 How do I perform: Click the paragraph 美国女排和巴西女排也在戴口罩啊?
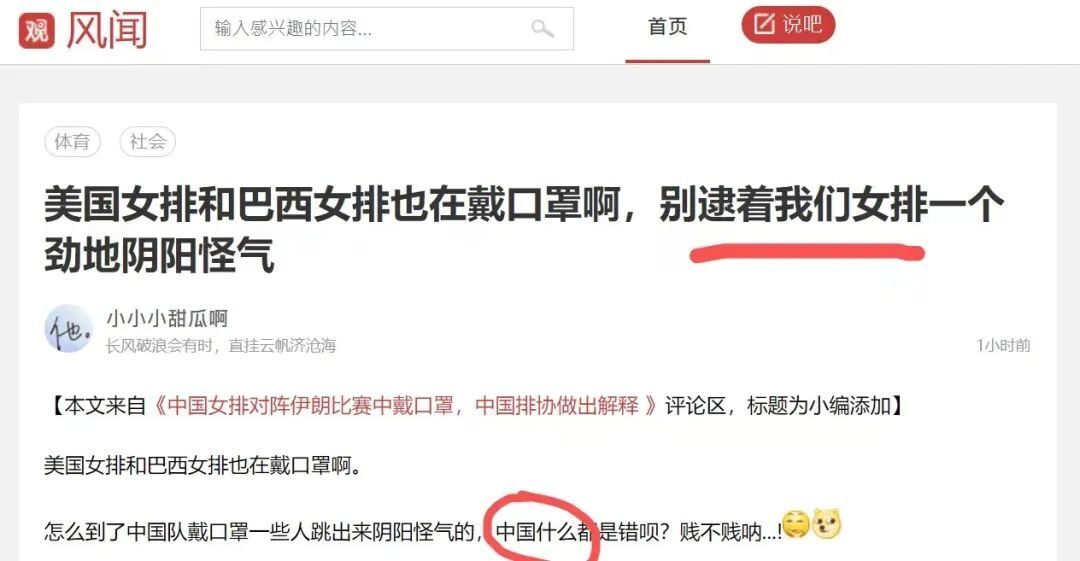[202, 466]
